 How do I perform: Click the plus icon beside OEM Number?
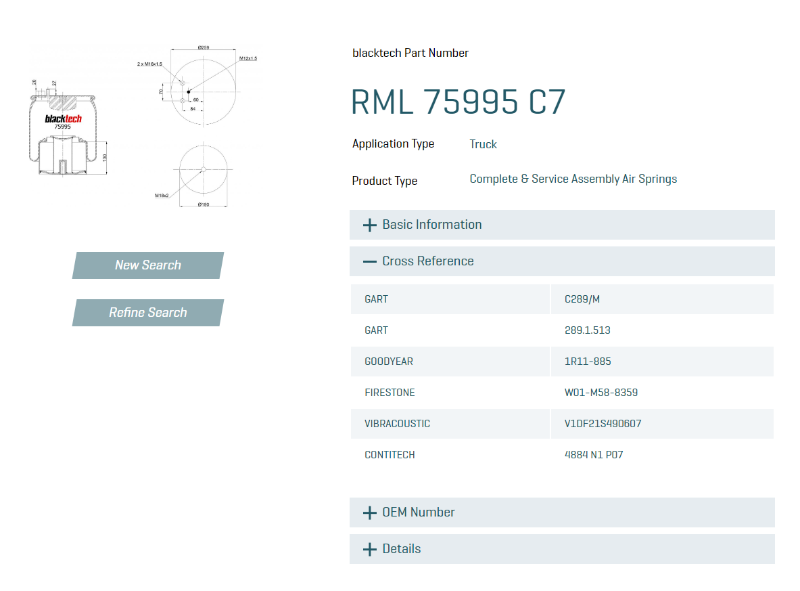pyautogui.click(x=369, y=513)
